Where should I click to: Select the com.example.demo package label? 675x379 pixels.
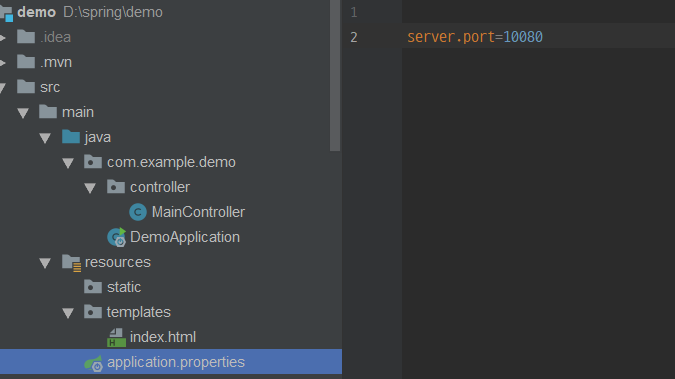171,162
